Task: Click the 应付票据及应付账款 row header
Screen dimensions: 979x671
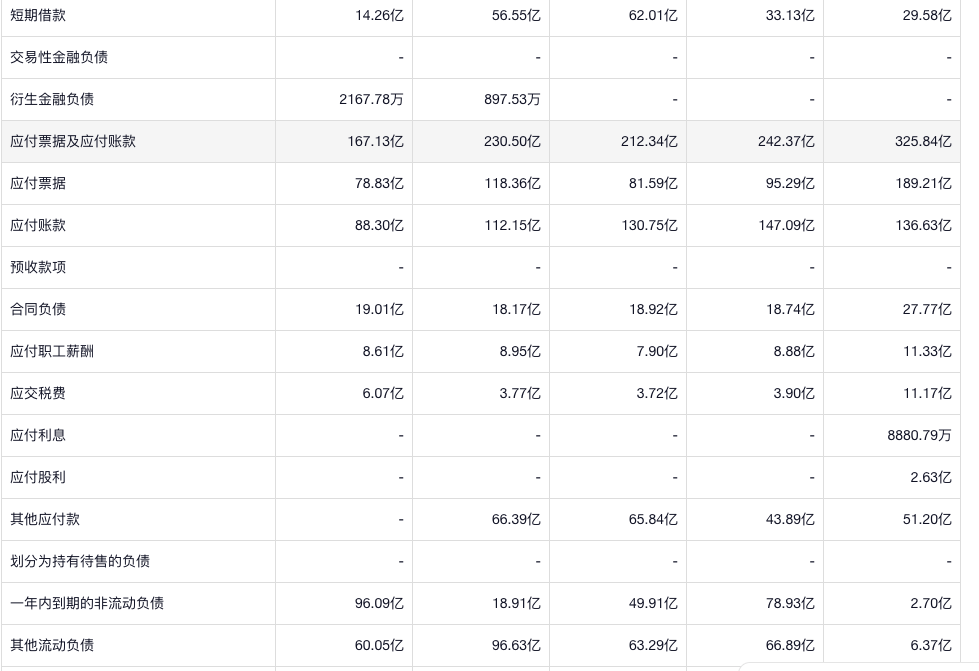Action: click(73, 141)
